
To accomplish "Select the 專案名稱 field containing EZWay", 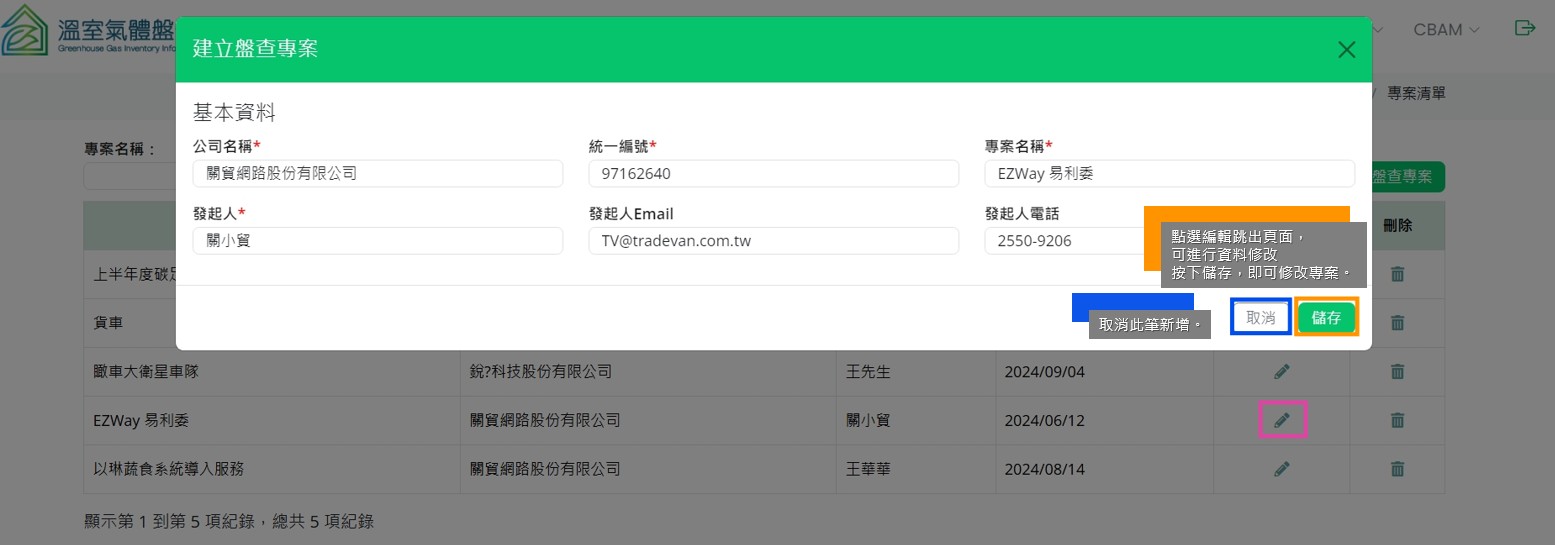I will (1169, 174).
